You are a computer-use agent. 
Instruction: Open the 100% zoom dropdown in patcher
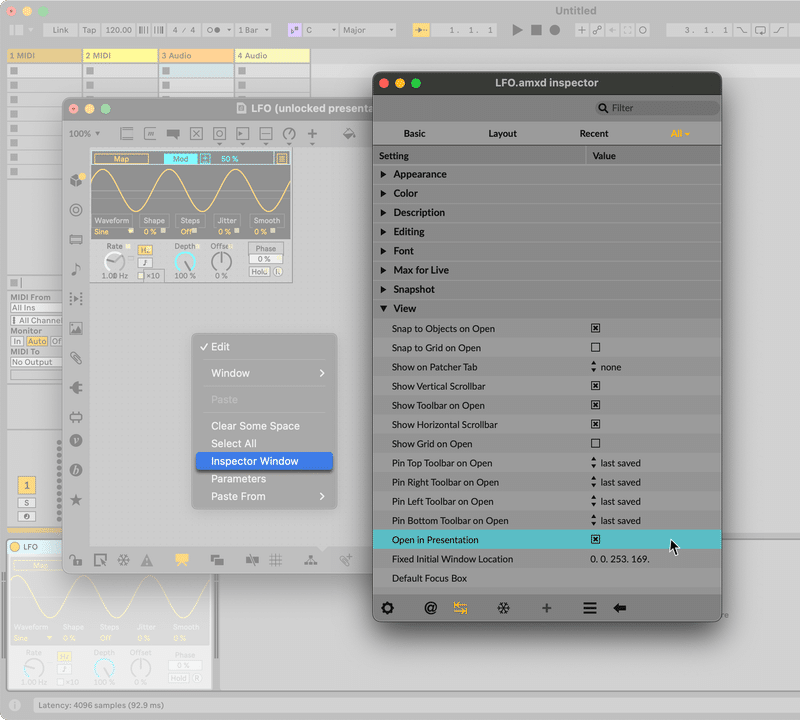(85, 134)
